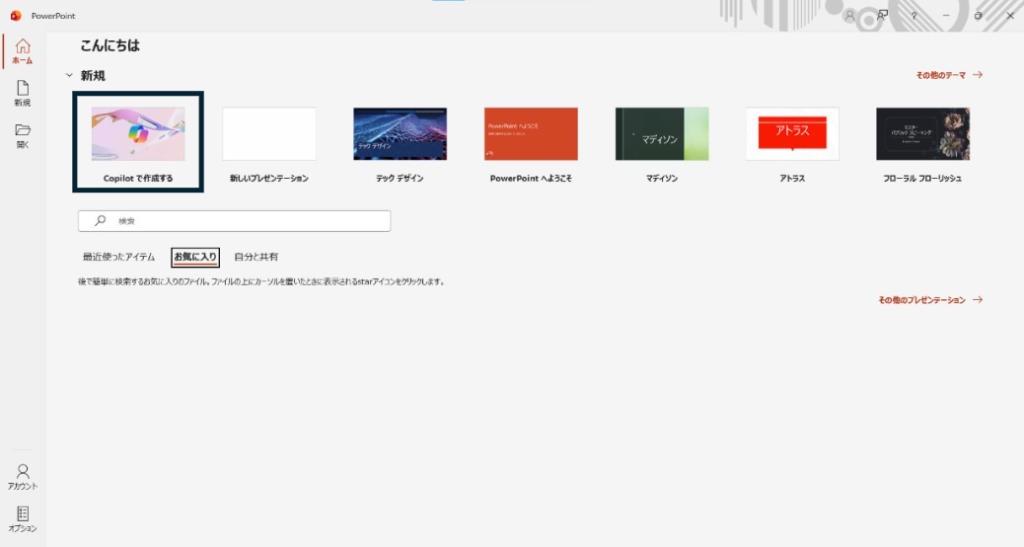The image size is (1024, 547).
Task: Switch to the 自分と共有 tab
Action: [x=256, y=257]
